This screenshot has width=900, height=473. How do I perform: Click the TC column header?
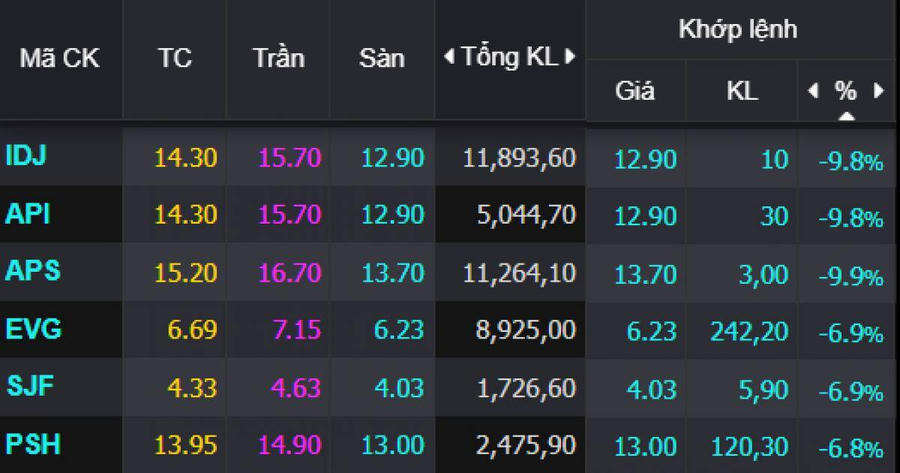pyautogui.click(x=174, y=58)
